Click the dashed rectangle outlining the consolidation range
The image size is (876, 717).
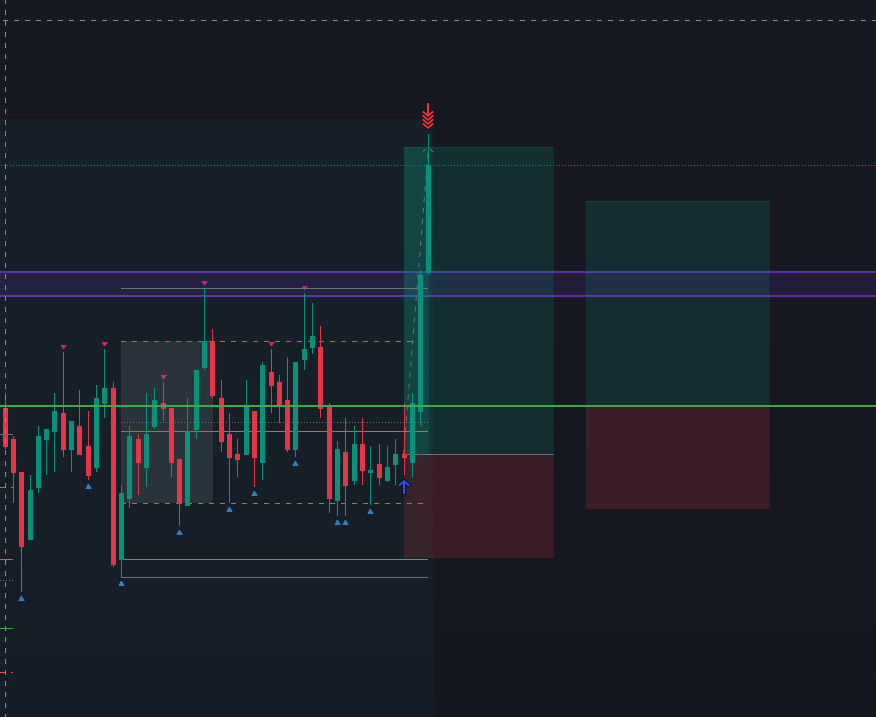[x=250, y=341]
